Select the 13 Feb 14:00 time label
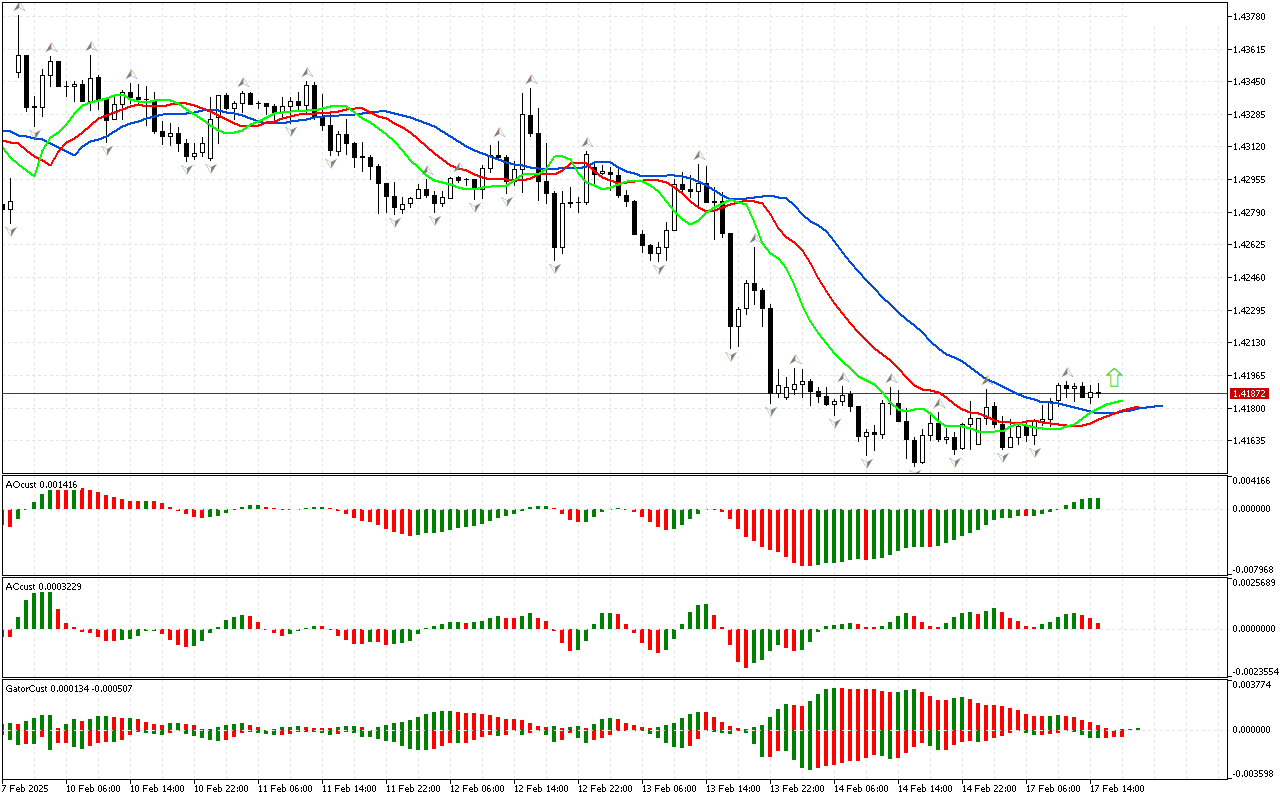Viewport: 1280px width, 800px height. (x=732, y=789)
